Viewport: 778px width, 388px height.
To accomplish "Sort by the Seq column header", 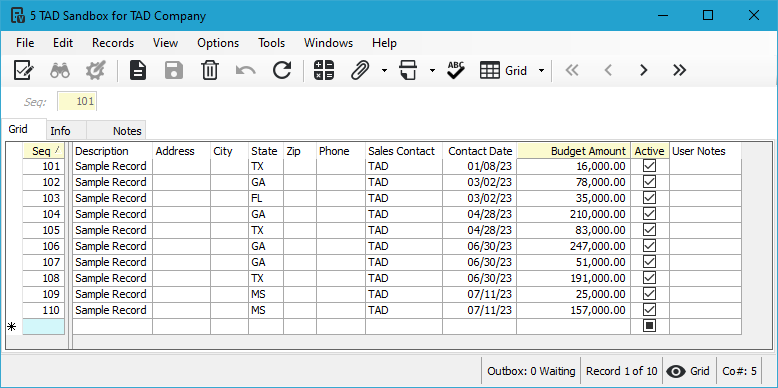I will coord(44,151).
